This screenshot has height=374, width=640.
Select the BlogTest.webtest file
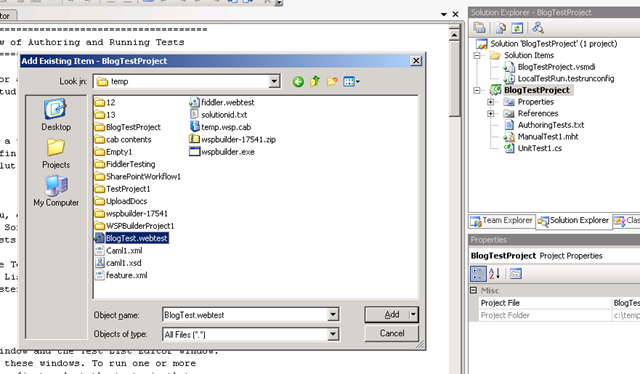(x=131, y=238)
